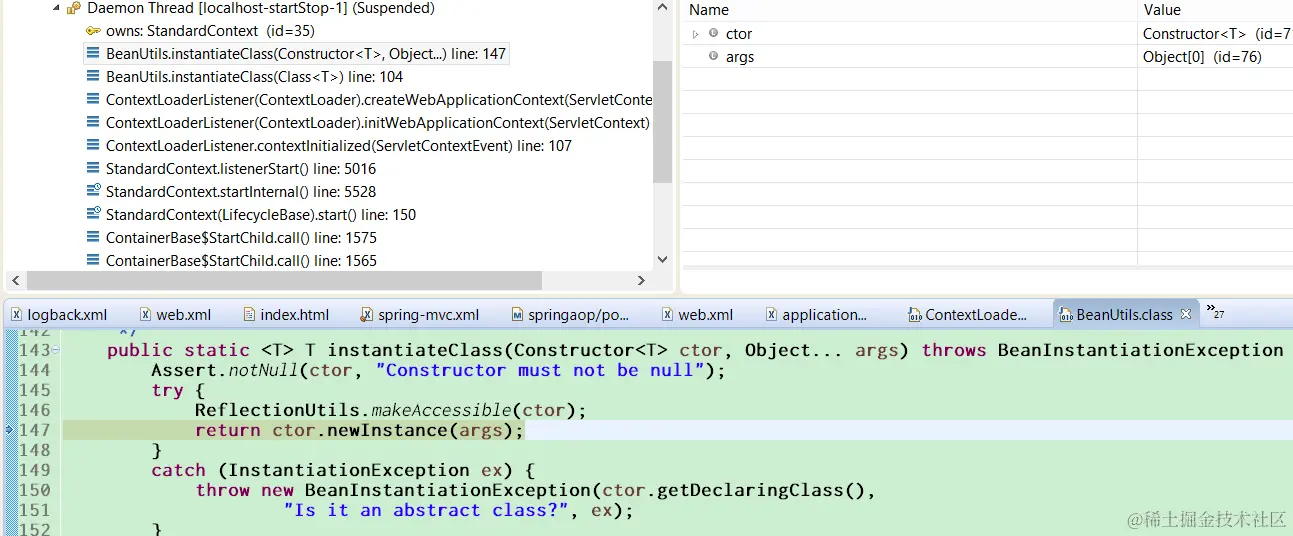Expand the ctor variable row
Image resolution: width=1293 pixels, height=536 pixels.
[696, 34]
